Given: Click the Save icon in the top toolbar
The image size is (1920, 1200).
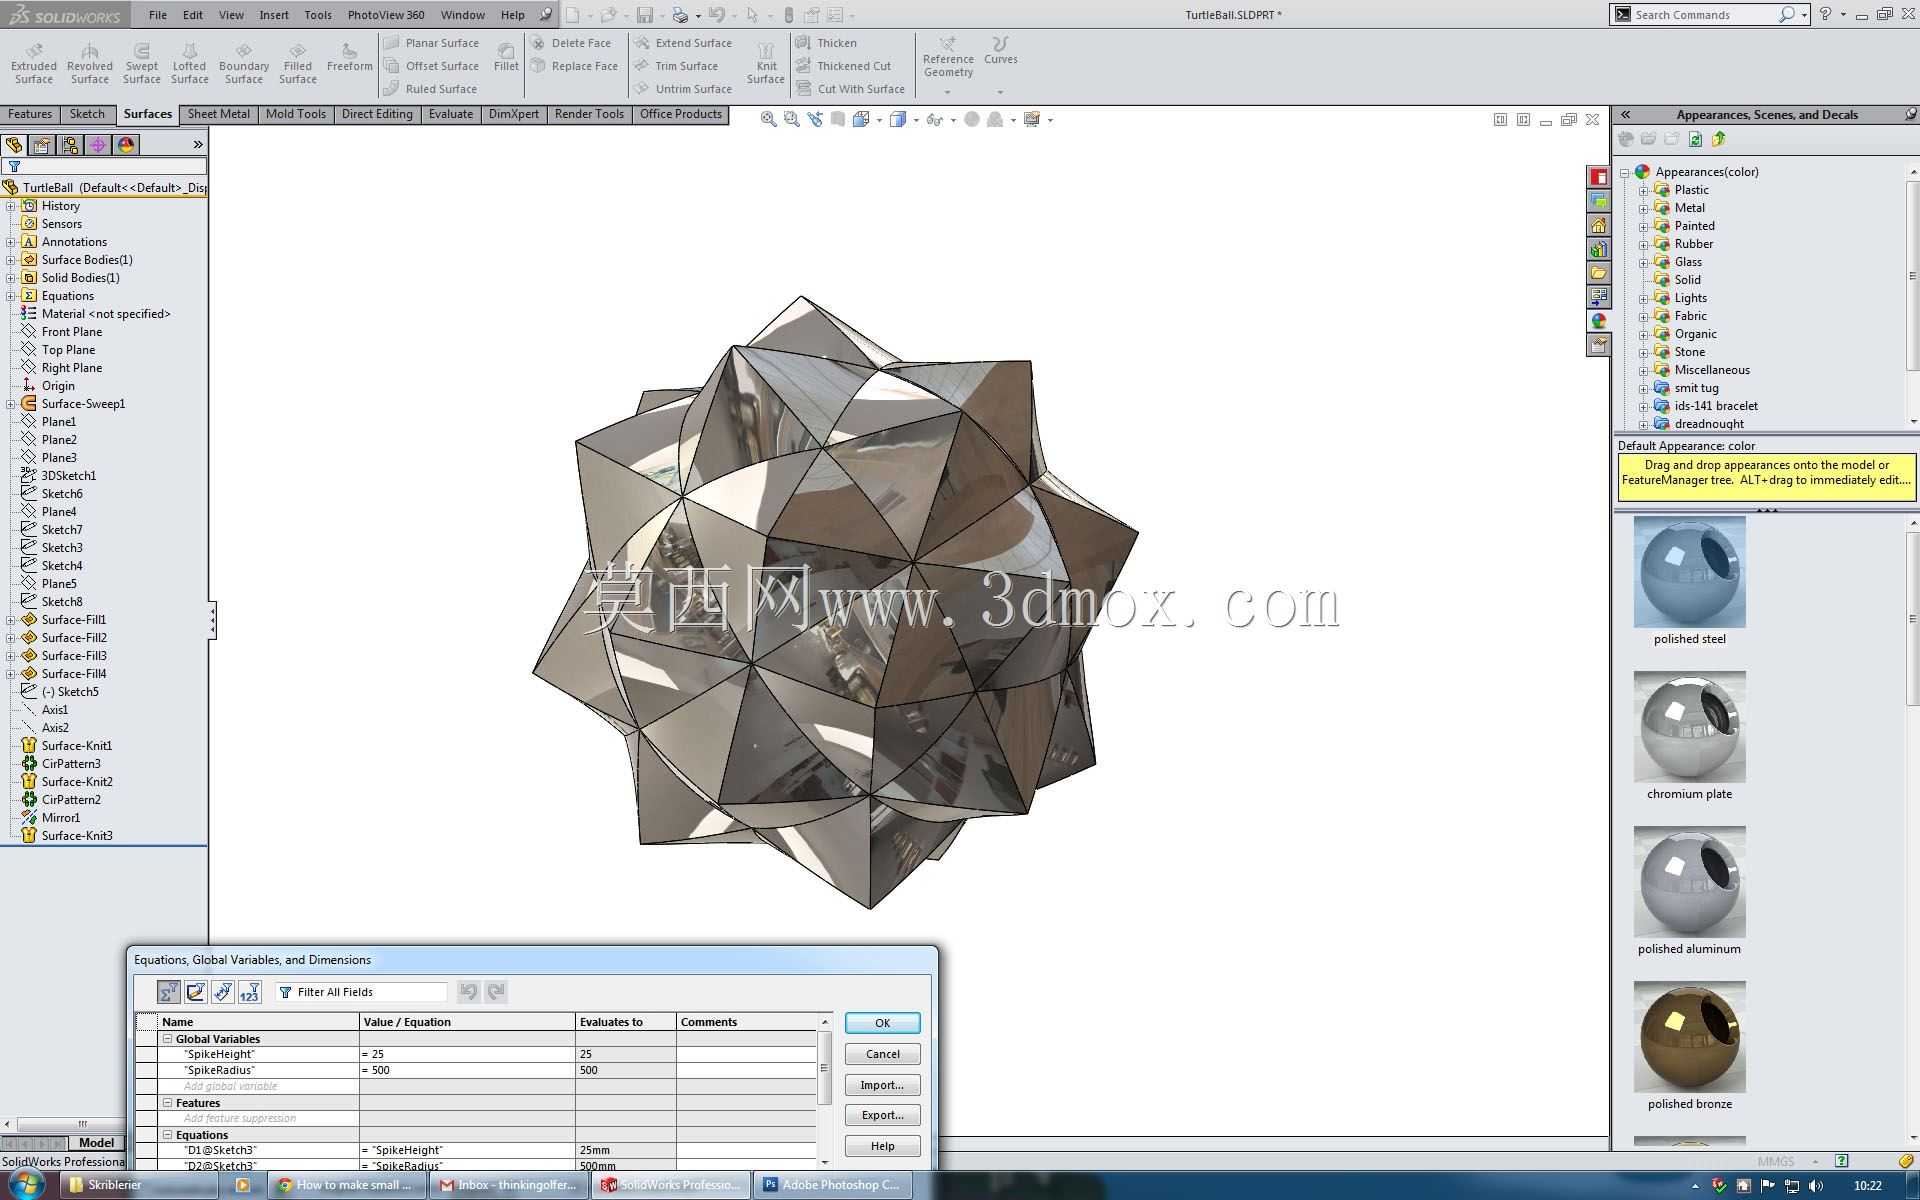Looking at the screenshot, I should tap(645, 15).
